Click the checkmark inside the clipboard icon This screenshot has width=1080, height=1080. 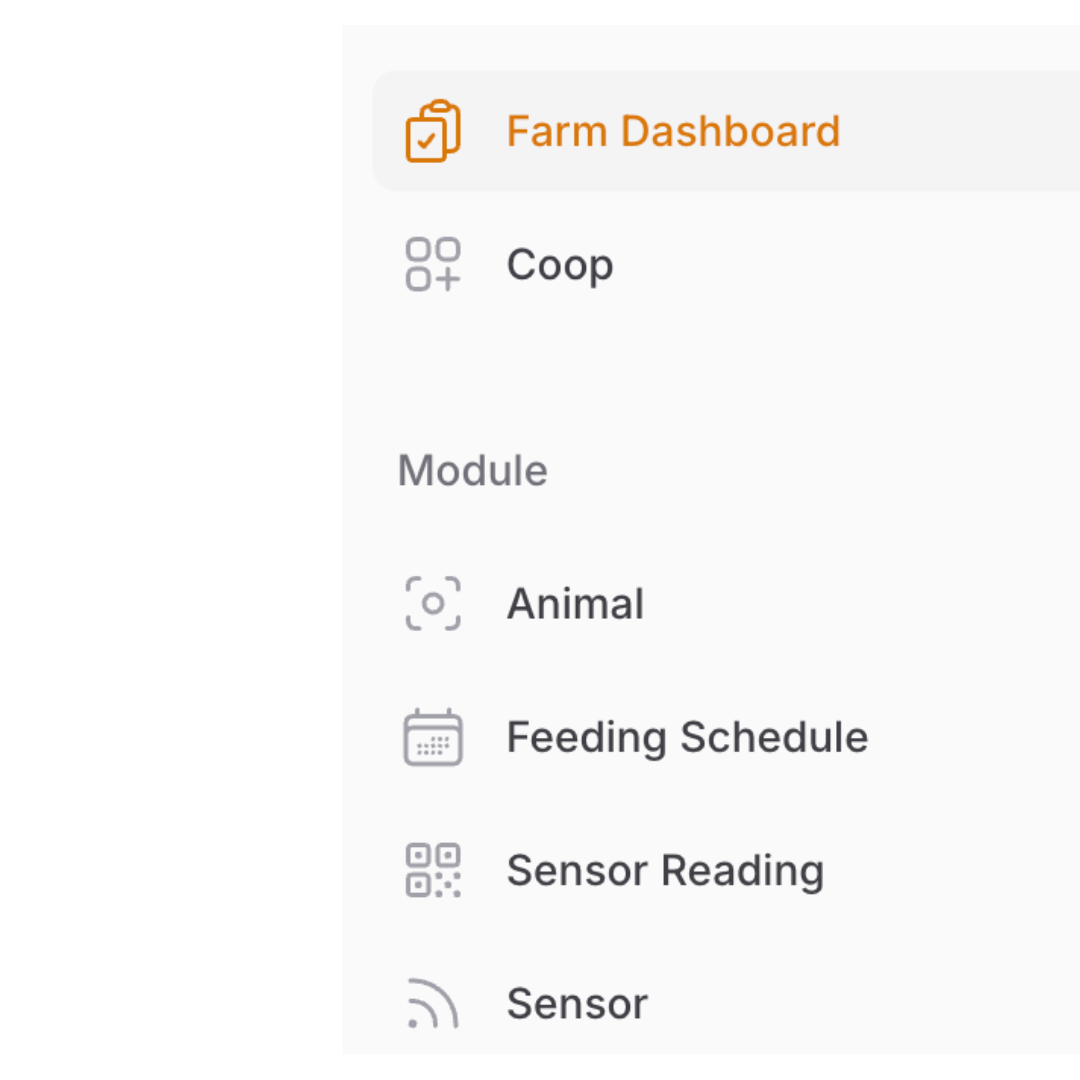point(426,143)
